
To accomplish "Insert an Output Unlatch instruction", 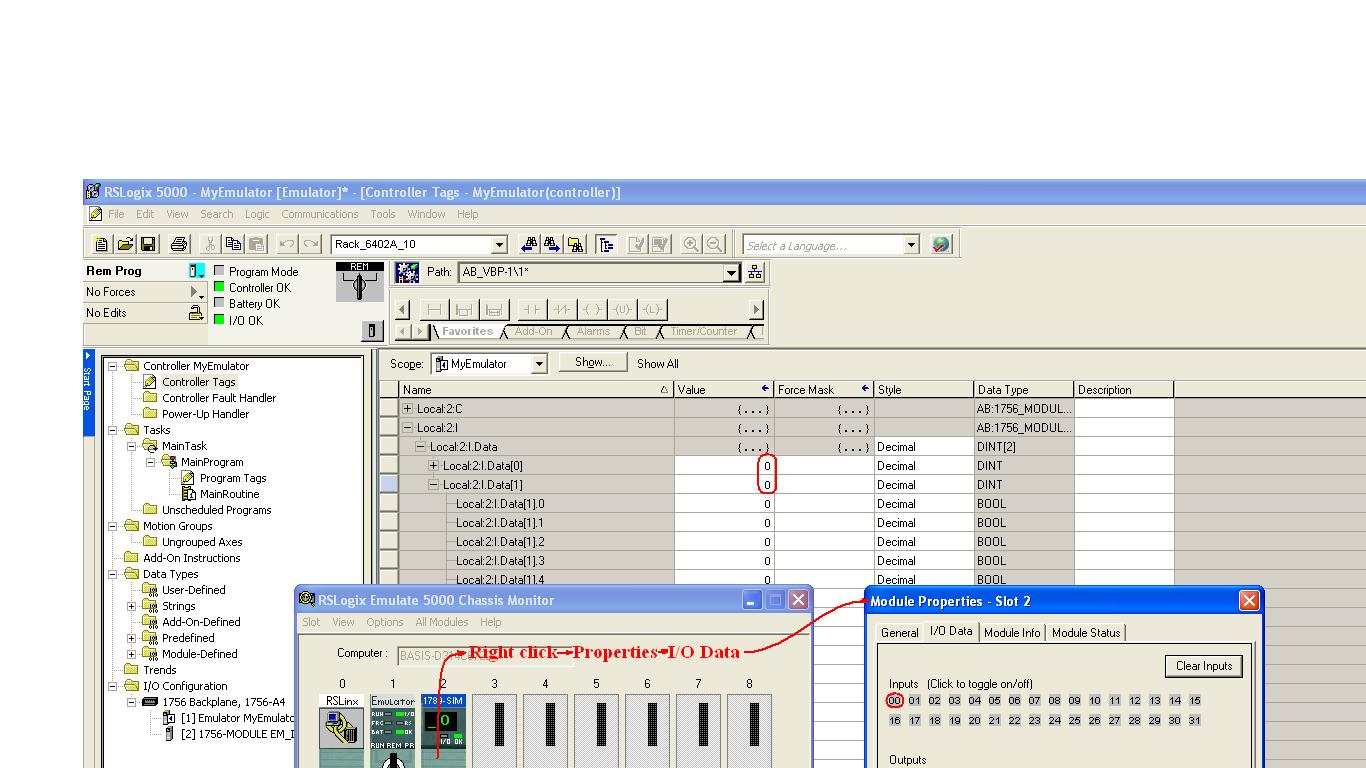I will click(622, 310).
